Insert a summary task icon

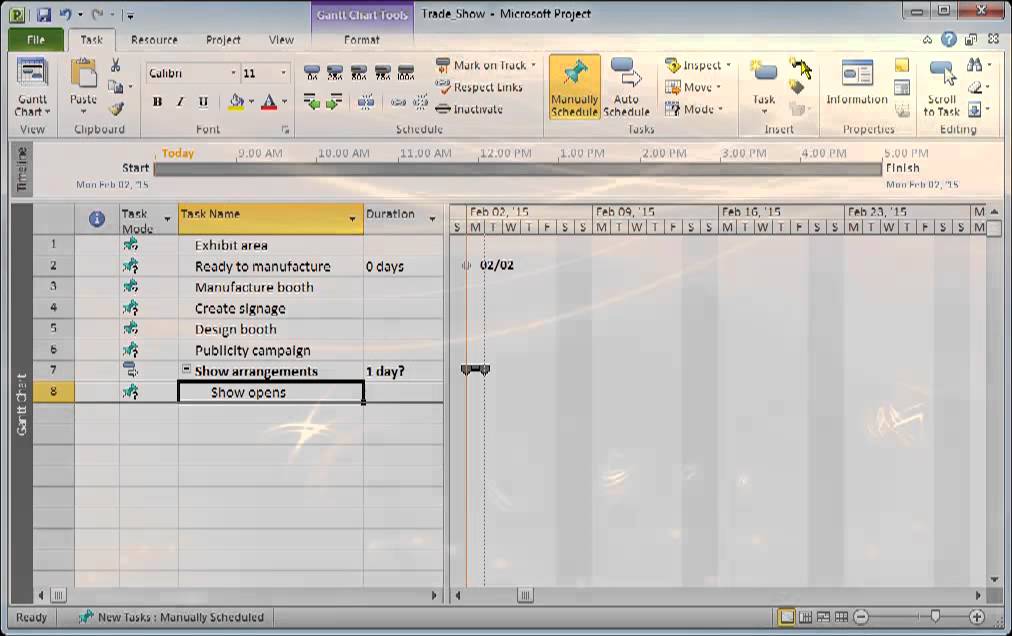tap(800, 67)
